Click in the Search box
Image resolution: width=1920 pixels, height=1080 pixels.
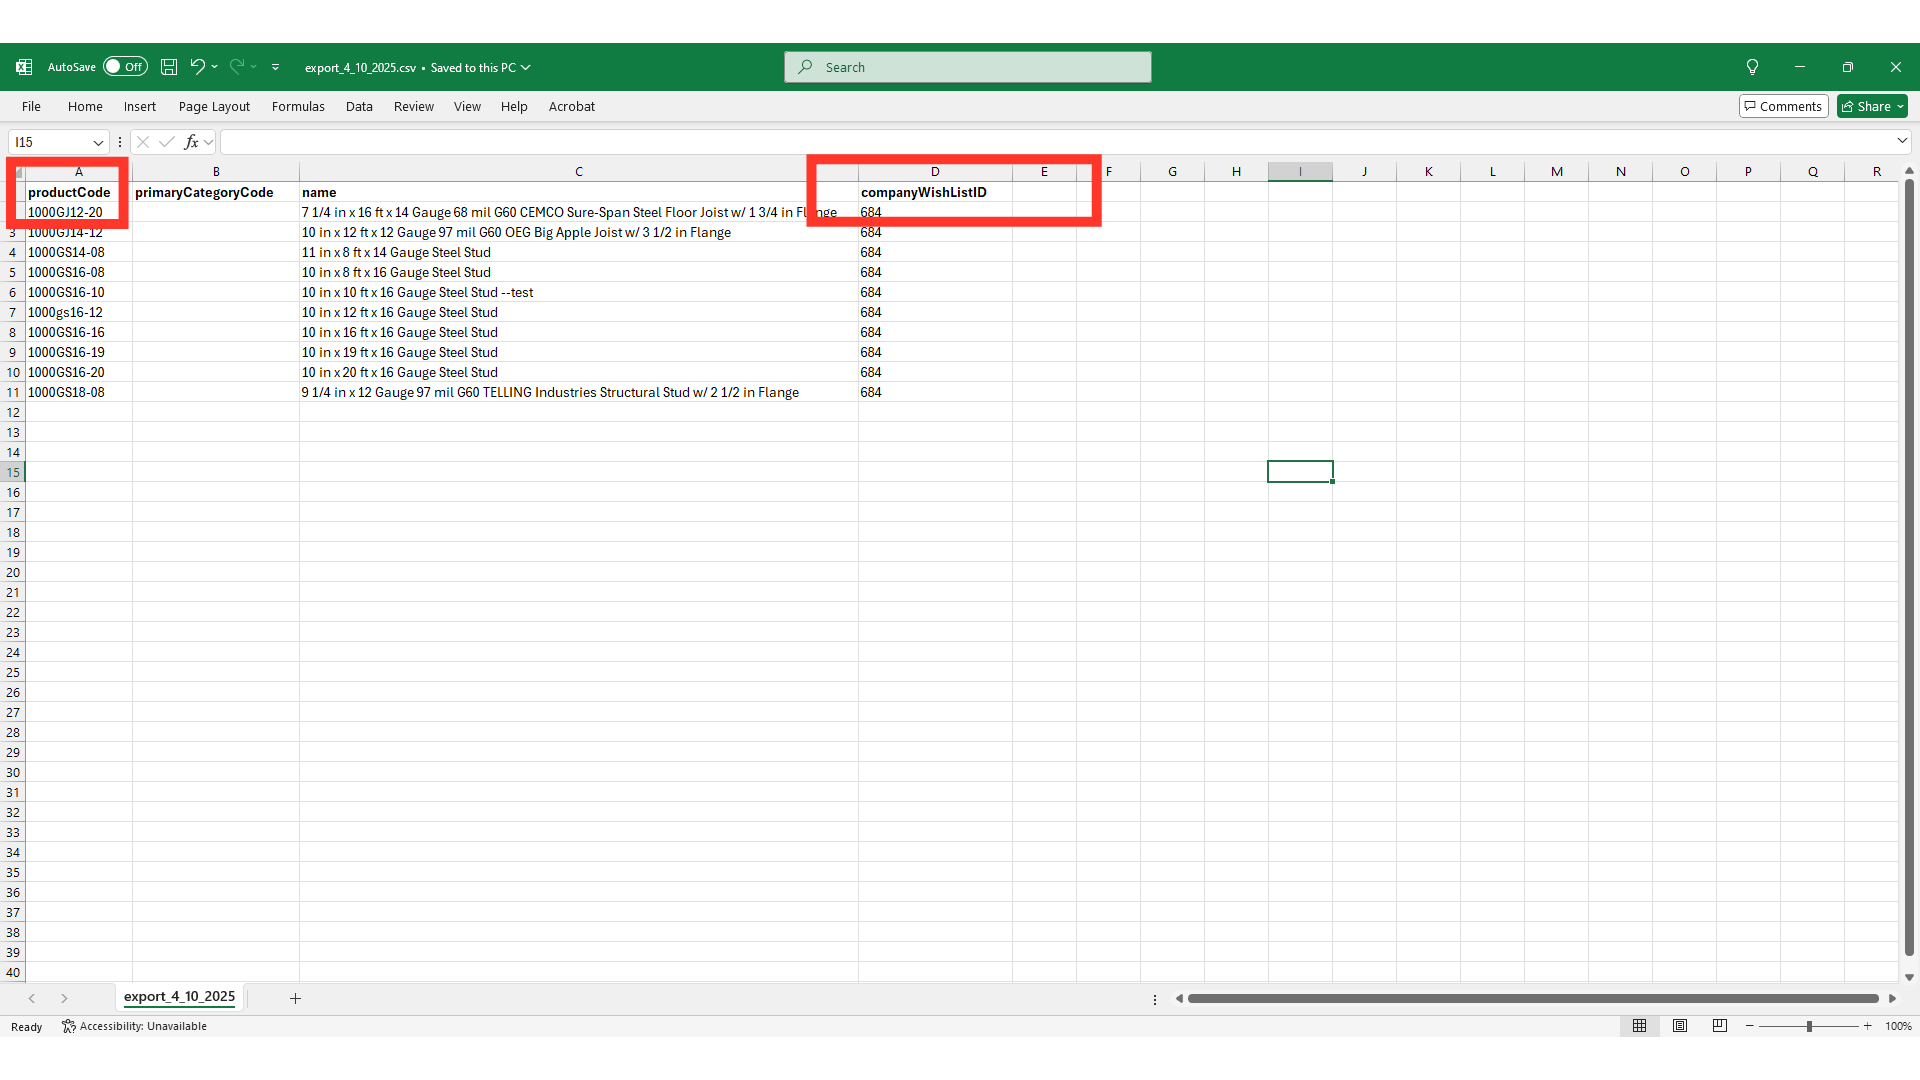coord(967,67)
